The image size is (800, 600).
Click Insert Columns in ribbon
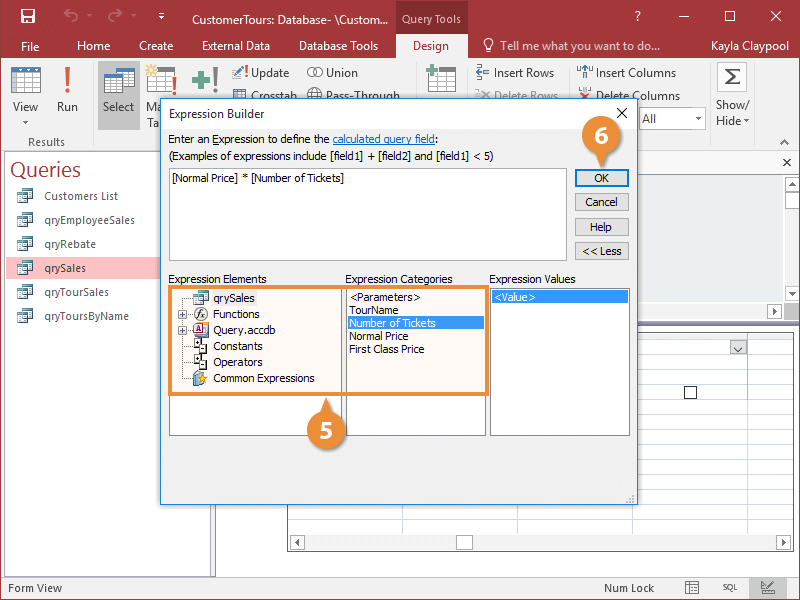(627, 72)
